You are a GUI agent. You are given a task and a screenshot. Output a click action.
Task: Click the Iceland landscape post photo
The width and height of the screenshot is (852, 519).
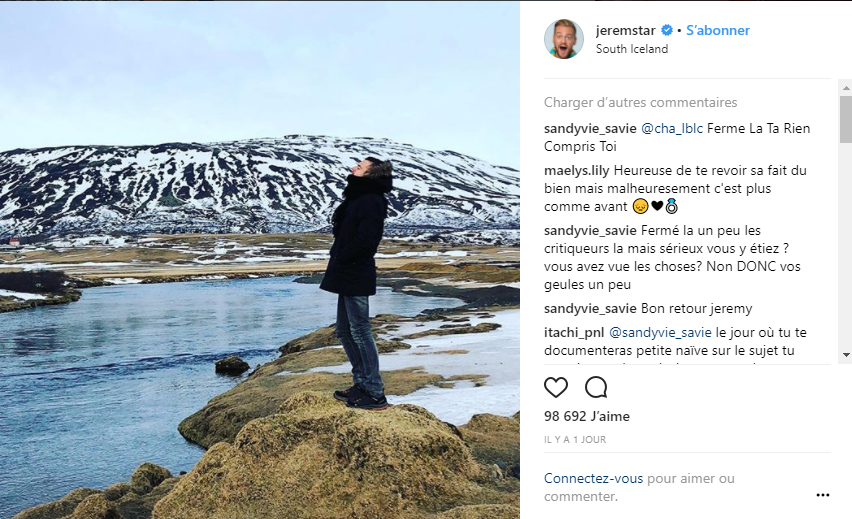pyautogui.click(x=260, y=260)
